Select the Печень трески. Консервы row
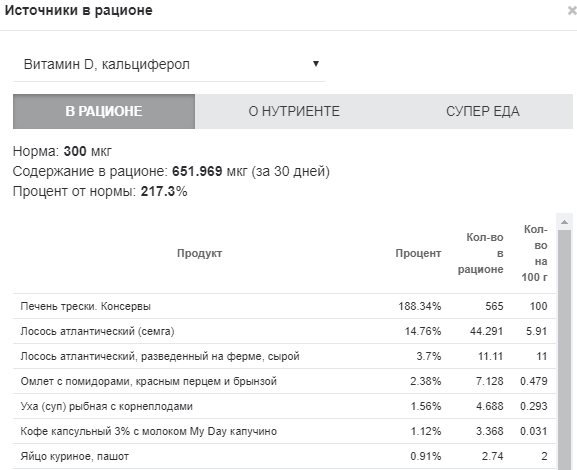 (x=284, y=306)
